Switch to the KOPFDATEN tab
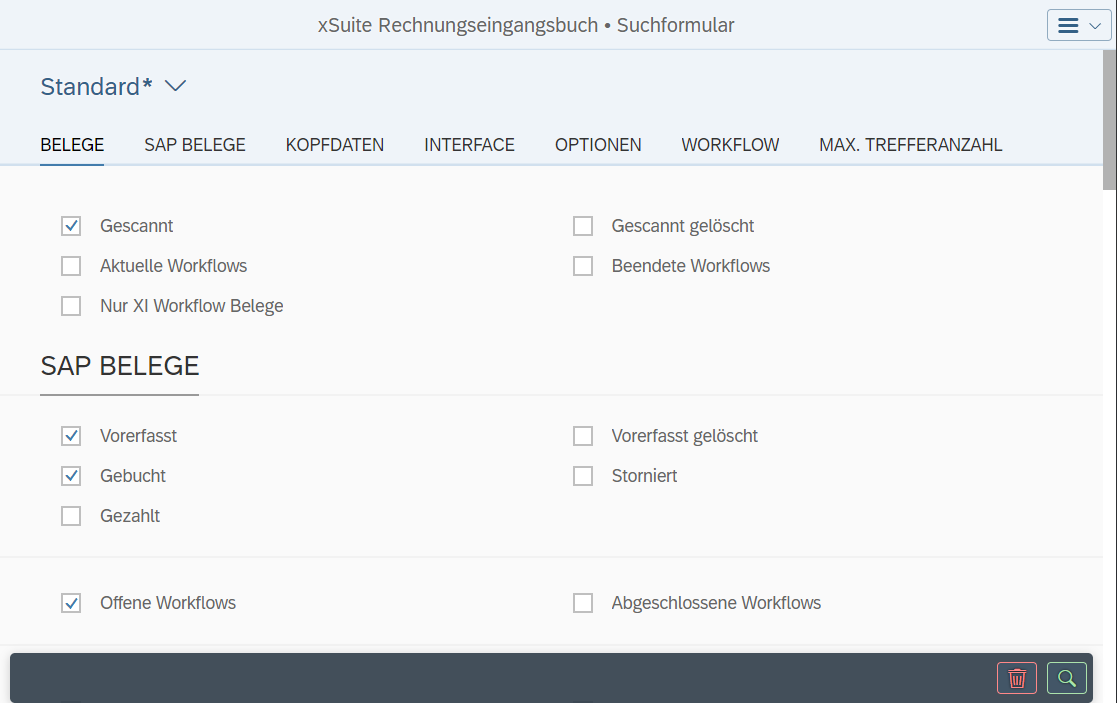The height and width of the screenshot is (703, 1117). (x=334, y=144)
